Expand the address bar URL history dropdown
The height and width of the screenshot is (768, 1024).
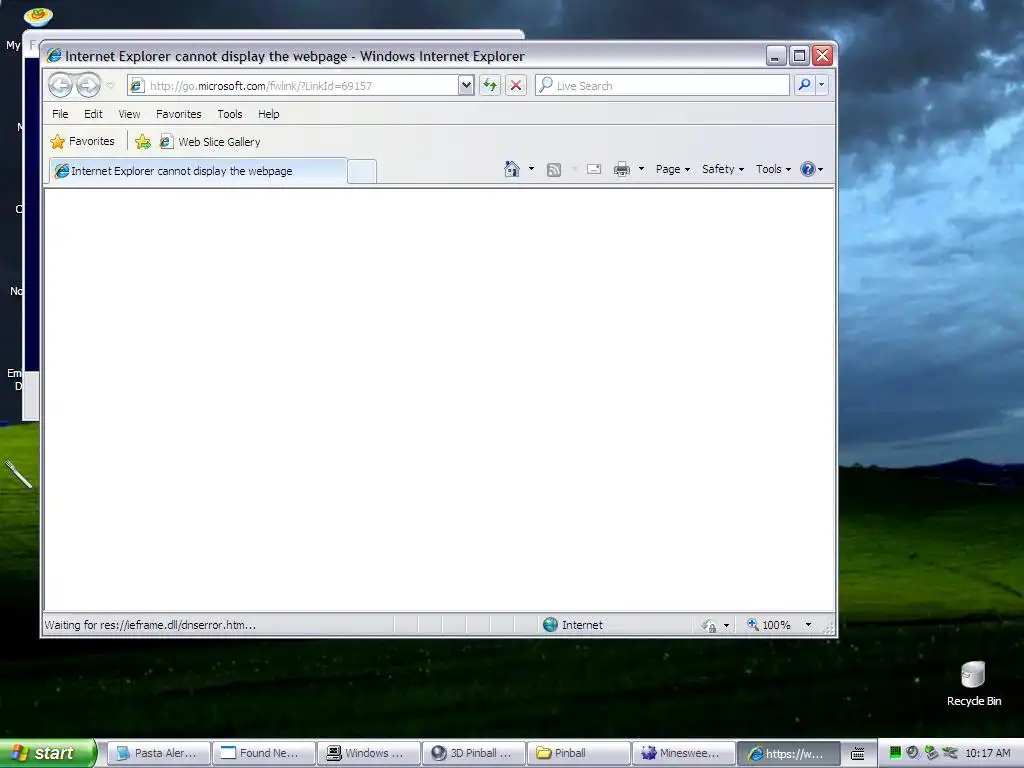[466, 86]
